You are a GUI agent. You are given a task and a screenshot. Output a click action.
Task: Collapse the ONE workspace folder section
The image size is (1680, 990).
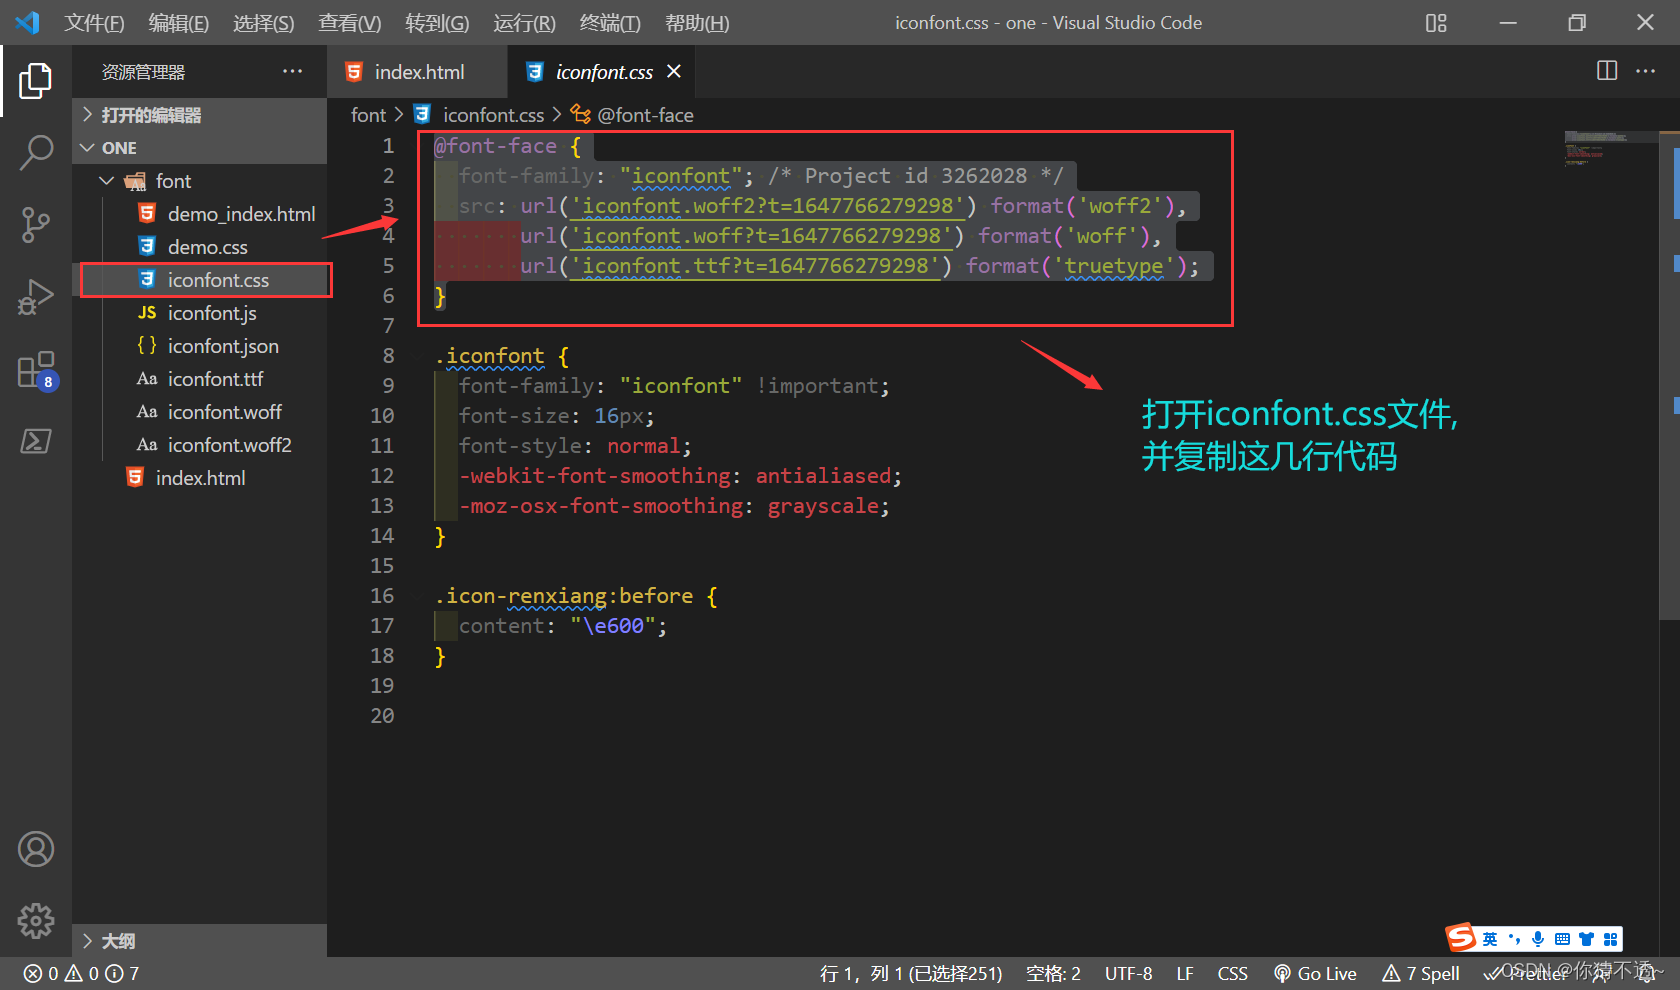pyautogui.click(x=200, y=148)
